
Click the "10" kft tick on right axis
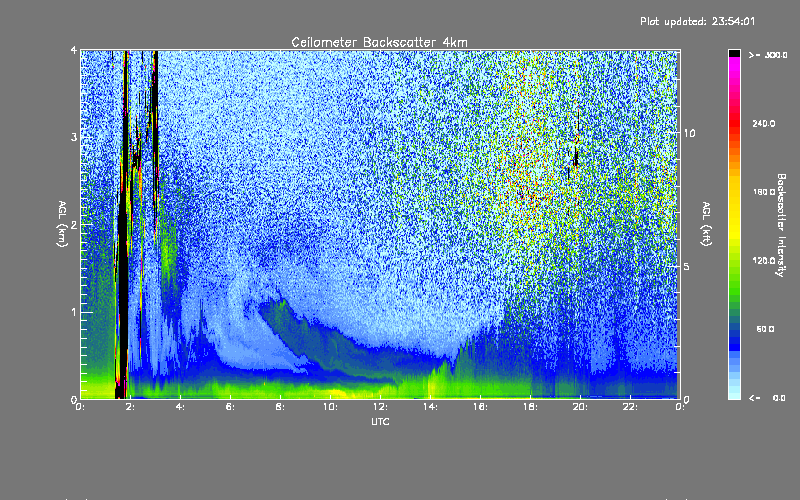689,133
